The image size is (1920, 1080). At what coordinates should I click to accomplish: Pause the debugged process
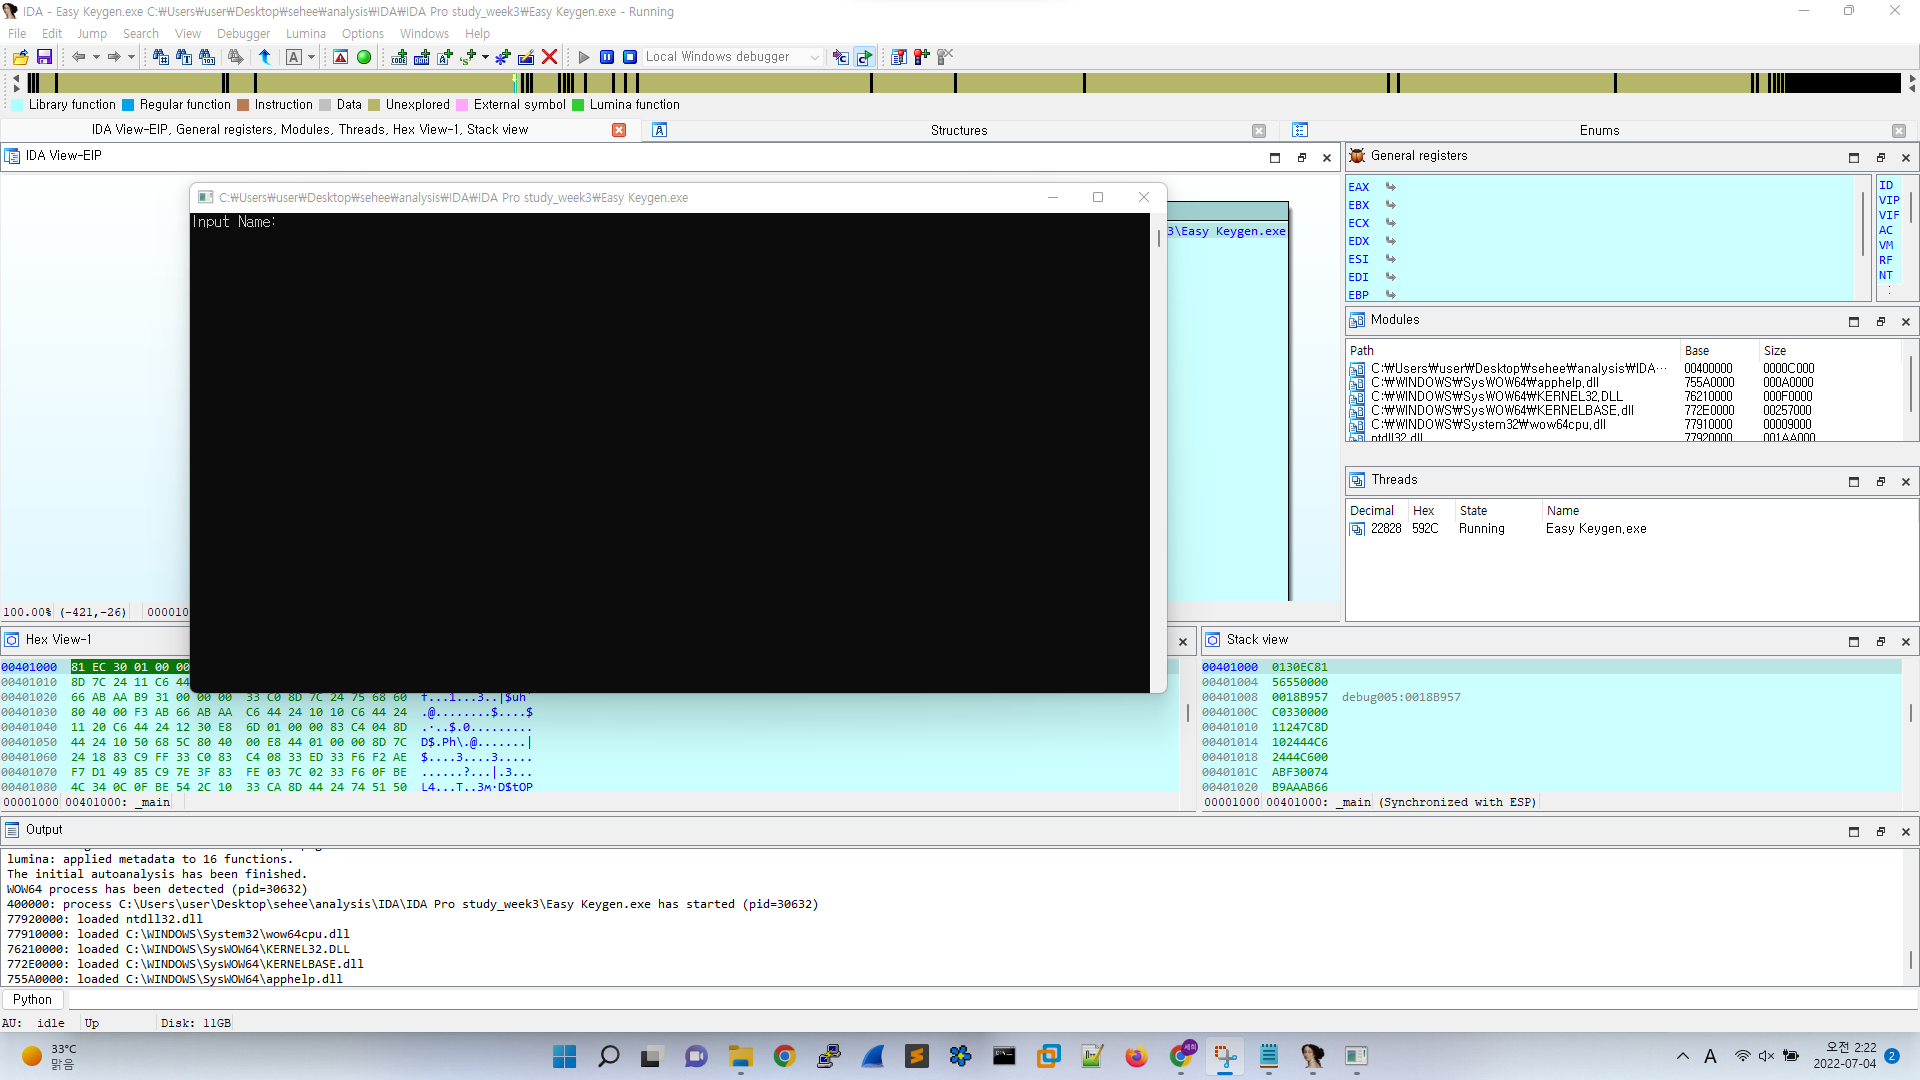(607, 57)
